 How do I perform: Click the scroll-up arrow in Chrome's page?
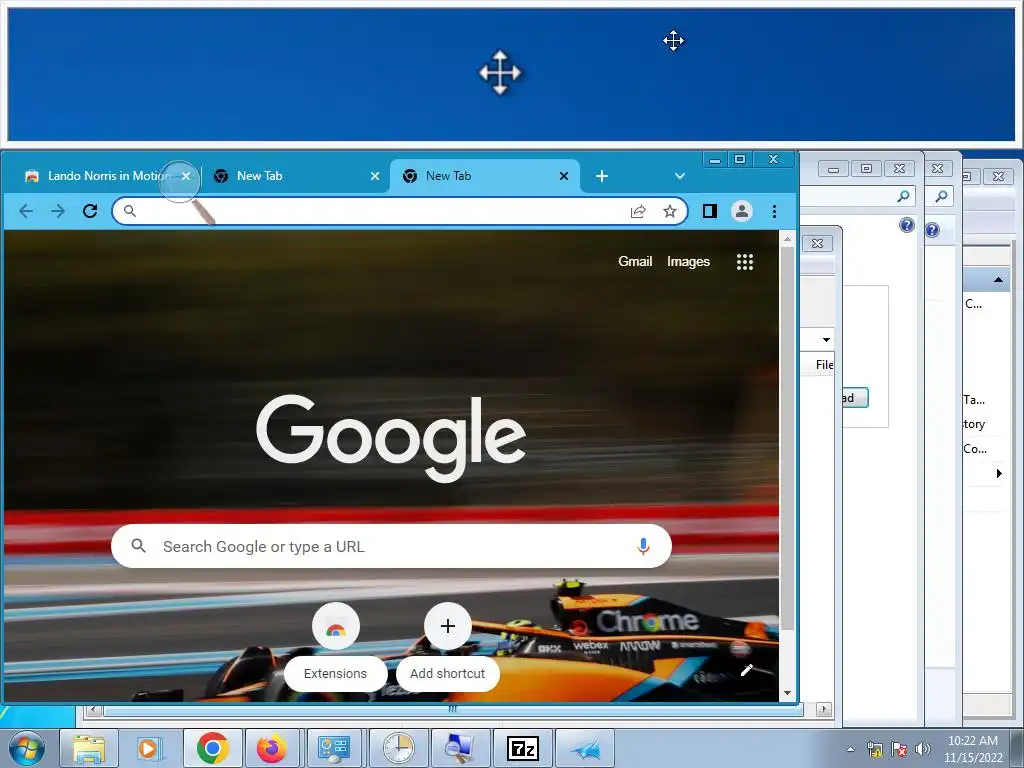click(x=787, y=240)
